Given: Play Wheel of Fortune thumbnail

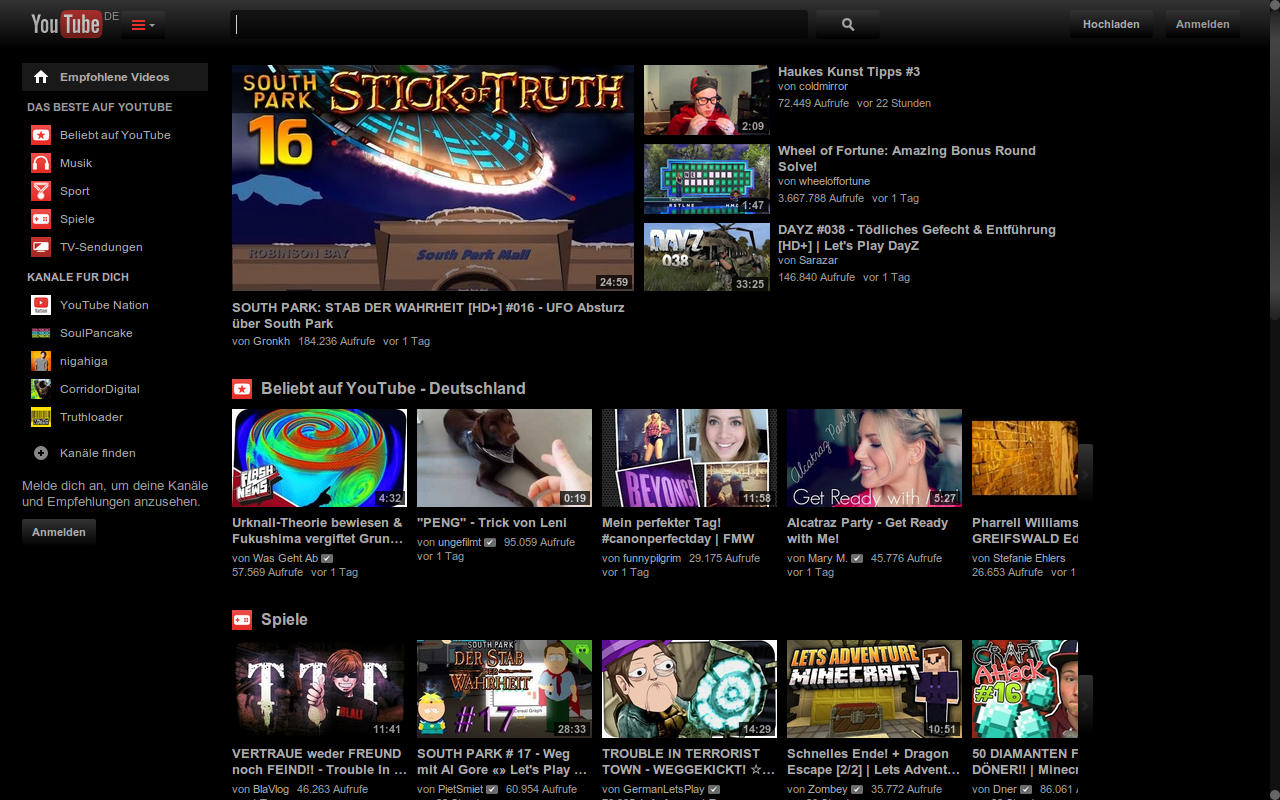Looking at the screenshot, I should (707, 179).
